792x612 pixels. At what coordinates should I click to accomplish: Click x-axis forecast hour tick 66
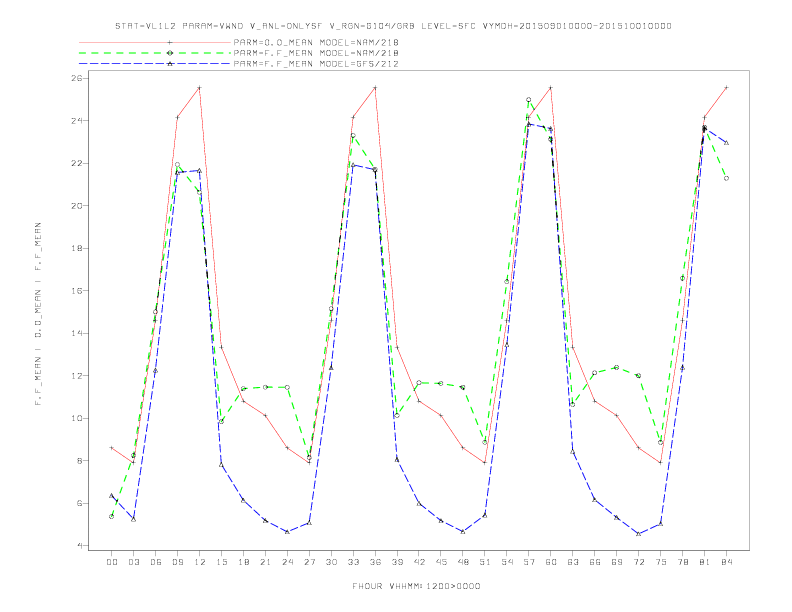click(x=595, y=562)
